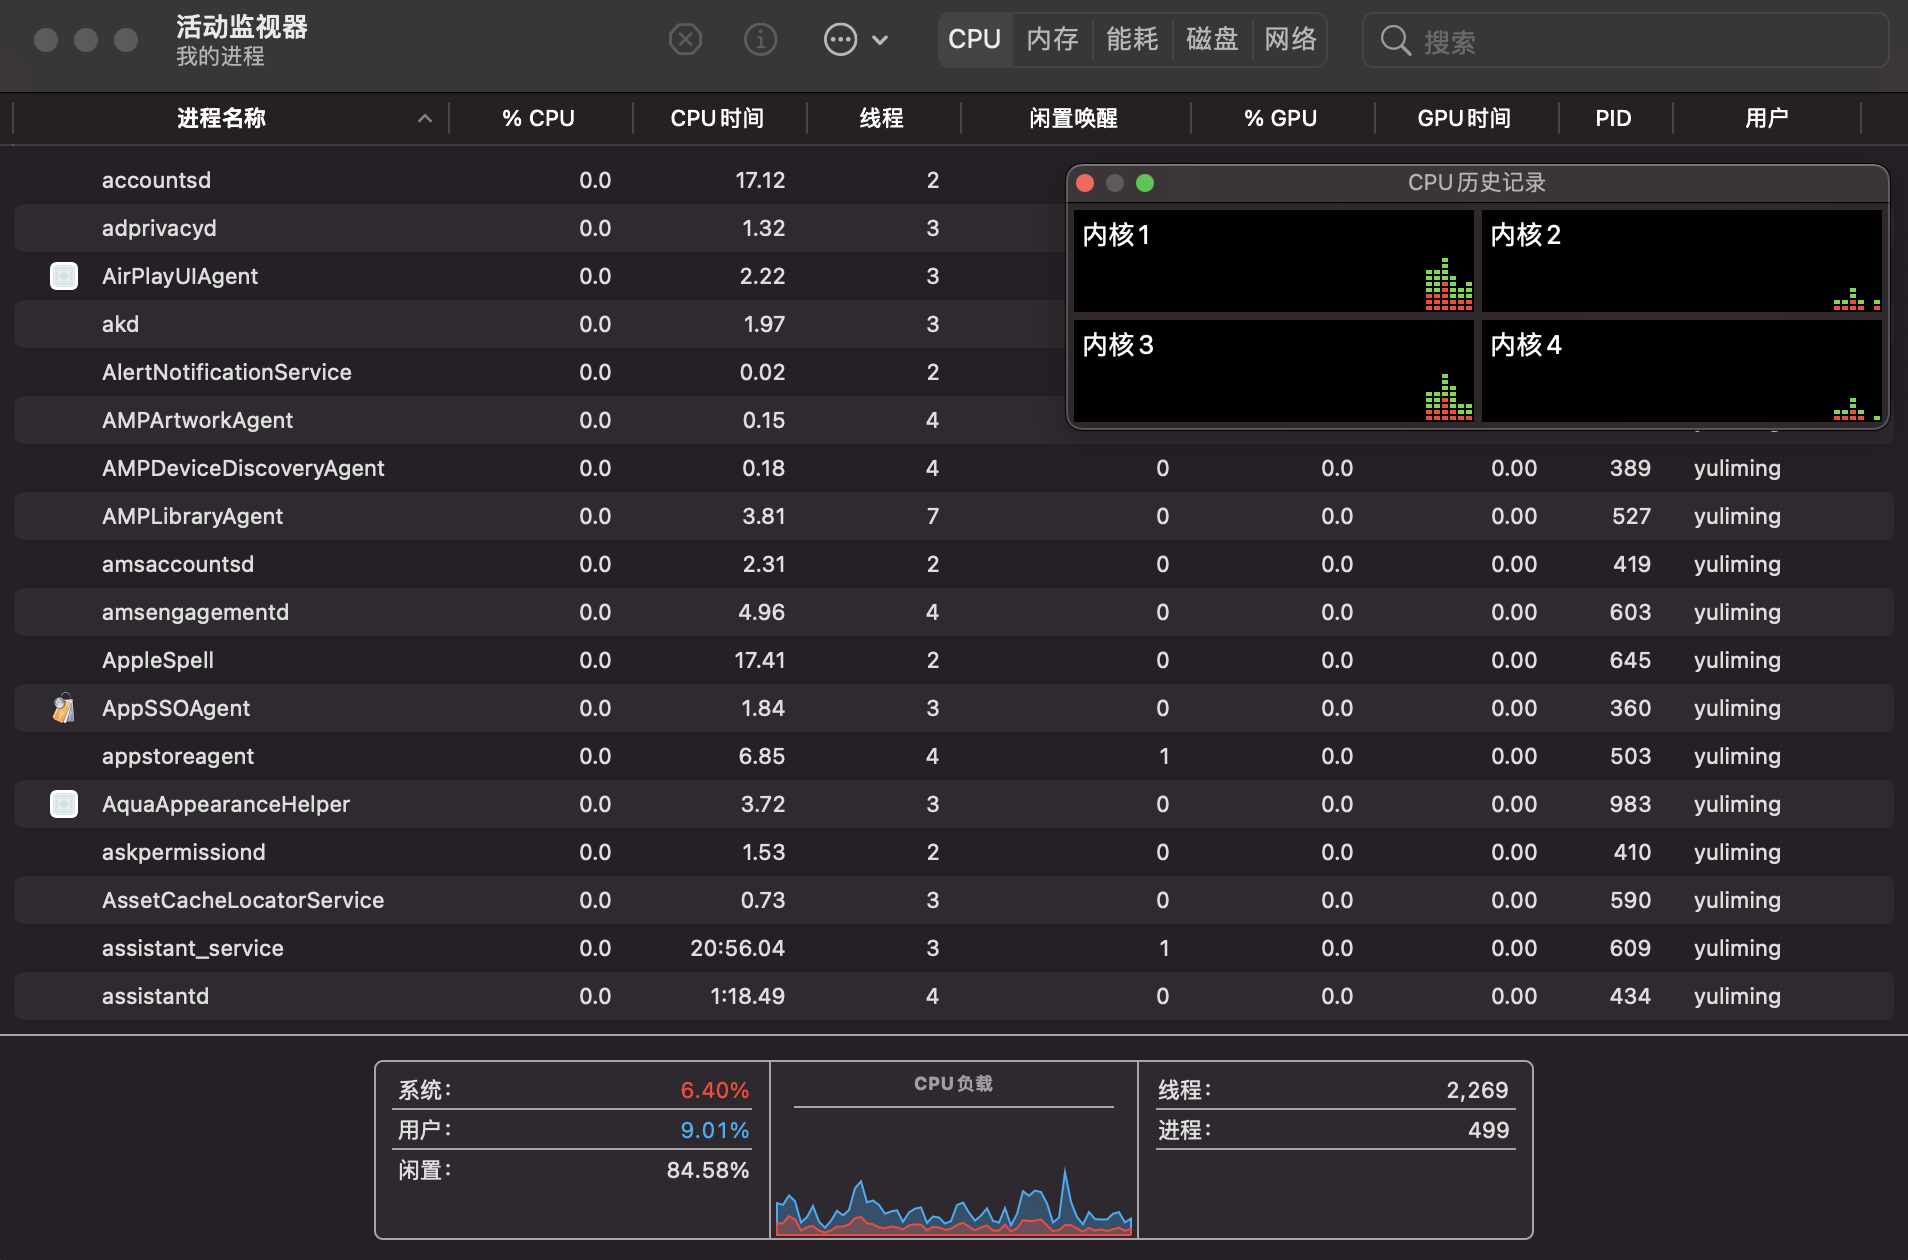1908x1260 pixels.
Task: Sort by % CPU column header
Action: pyautogui.click(x=539, y=118)
